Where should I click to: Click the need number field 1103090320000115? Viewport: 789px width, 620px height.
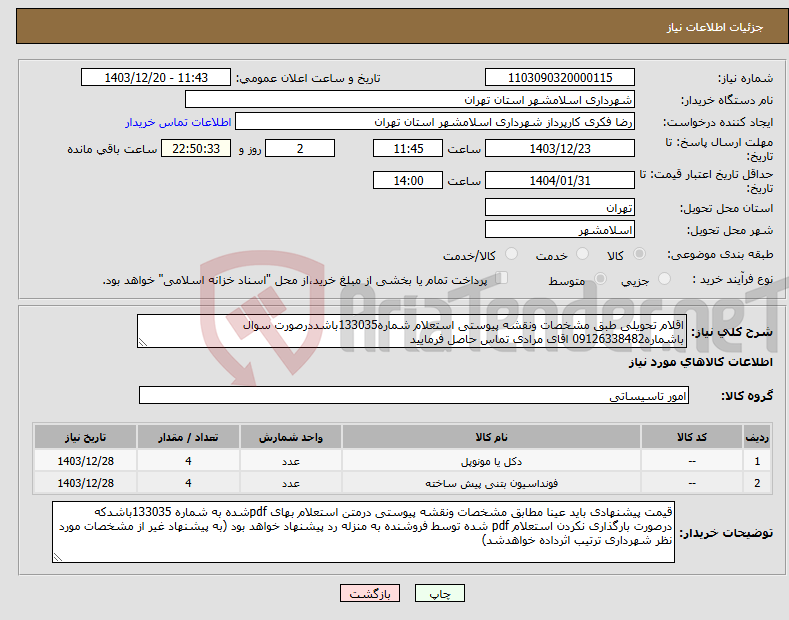(x=560, y=78)
